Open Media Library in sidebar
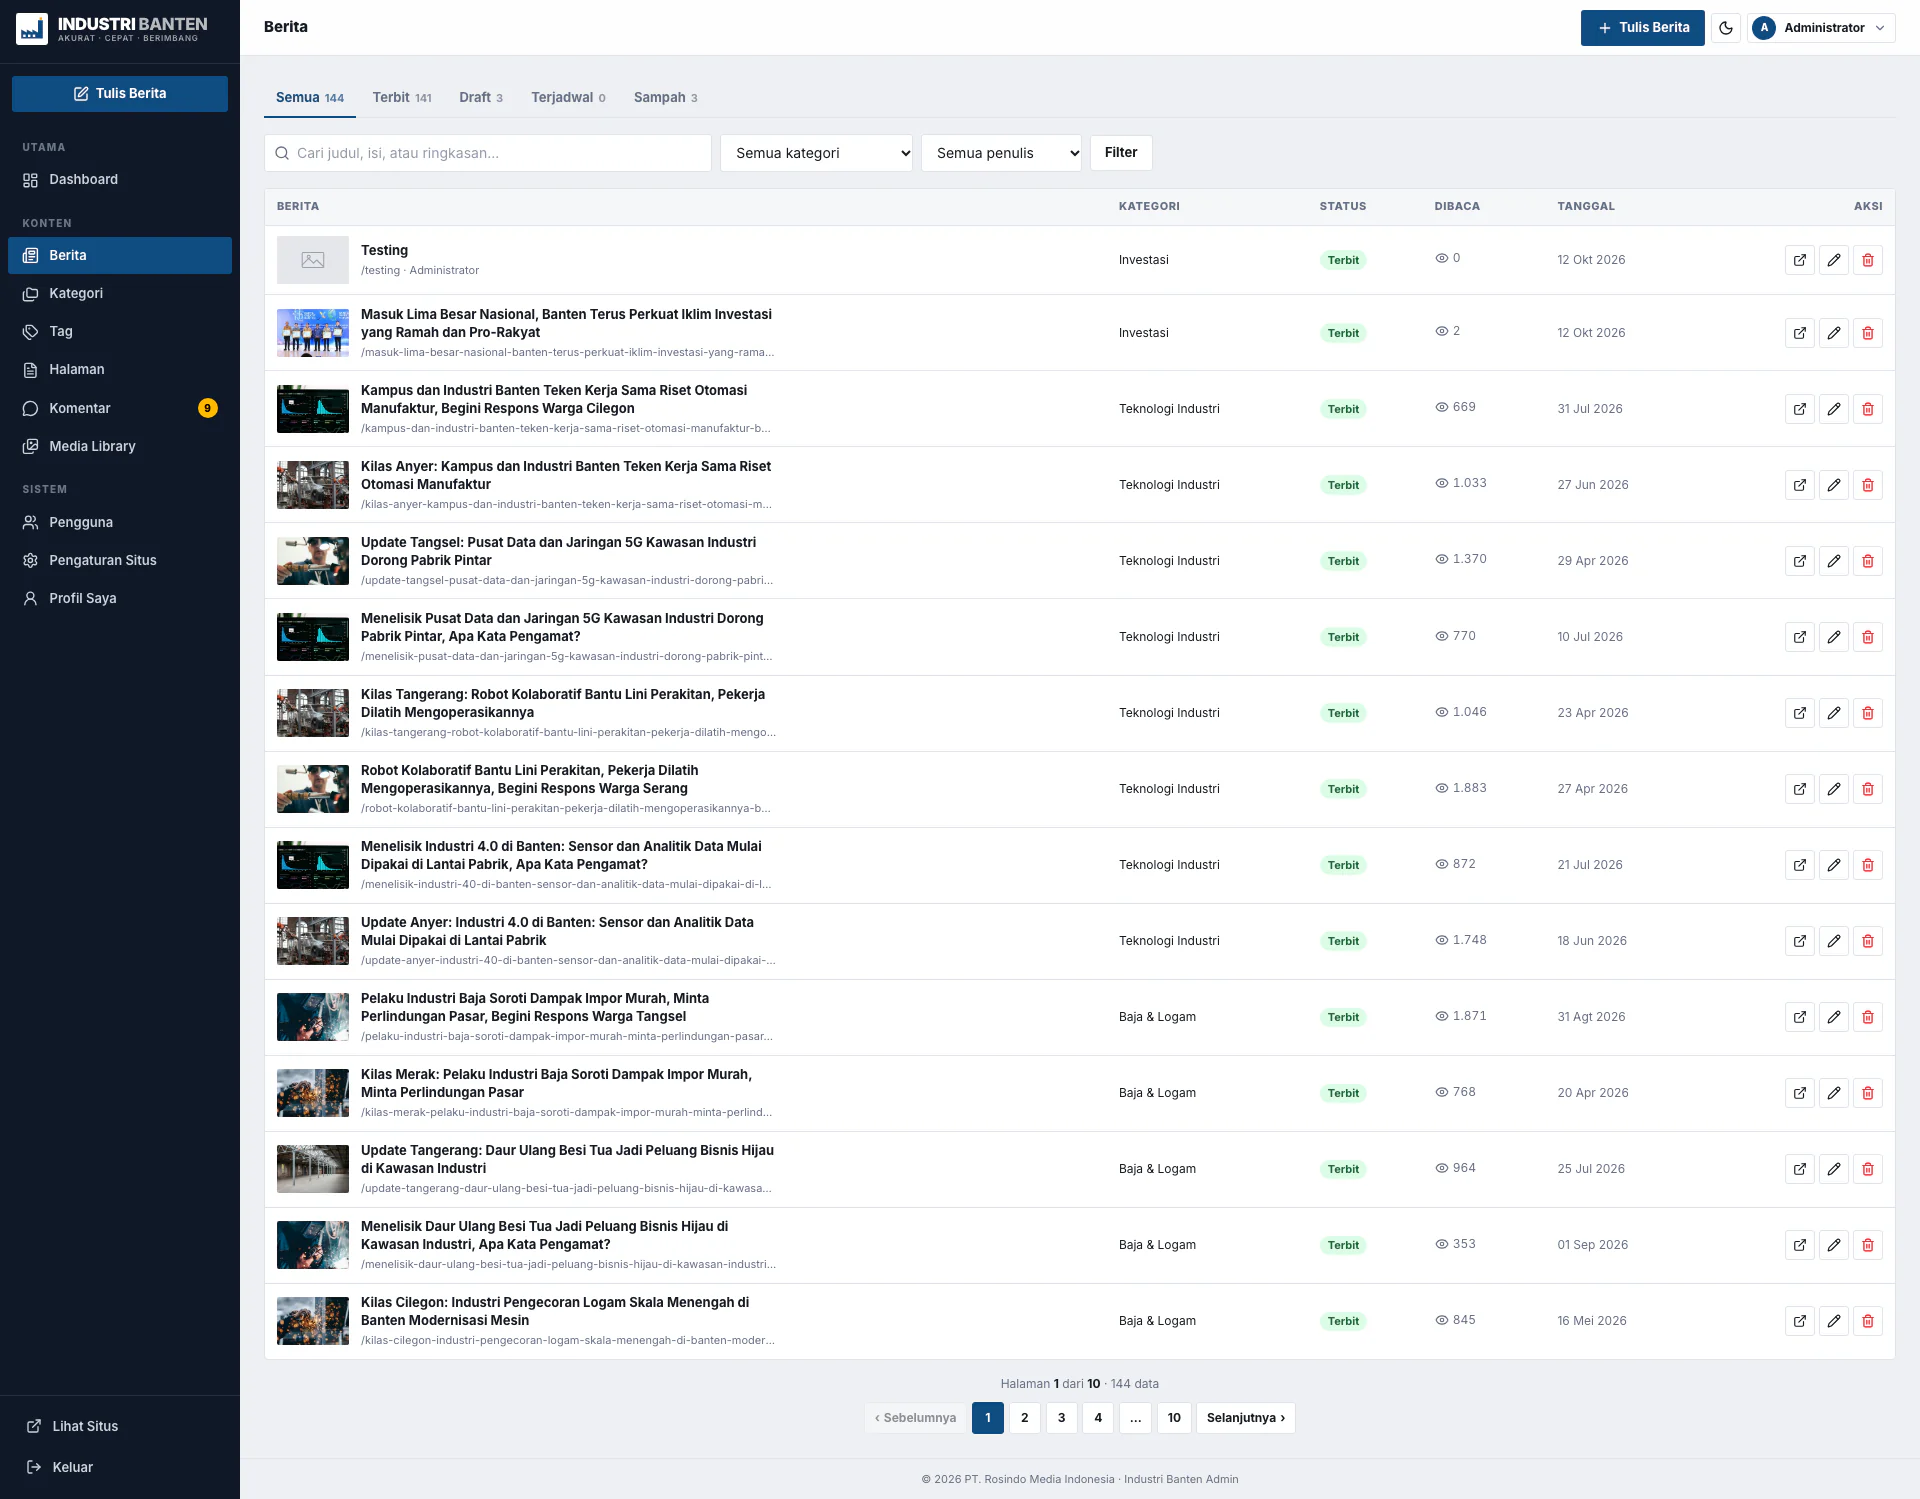 [x=120, y=446]
